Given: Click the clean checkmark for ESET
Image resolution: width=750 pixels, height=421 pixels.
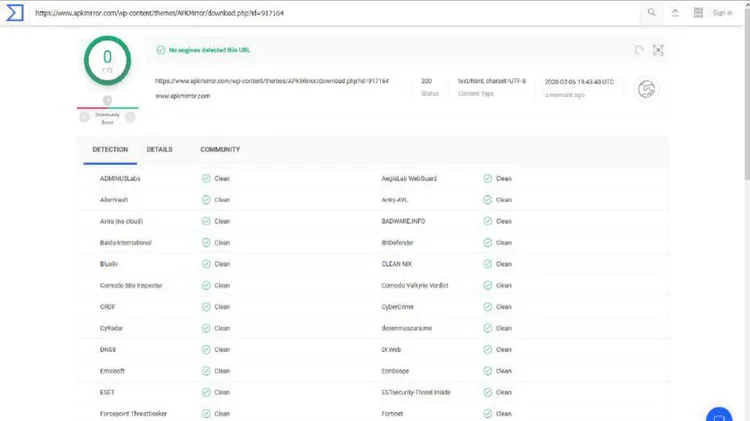Looking at the screenshot, I should tap(206, 392).
